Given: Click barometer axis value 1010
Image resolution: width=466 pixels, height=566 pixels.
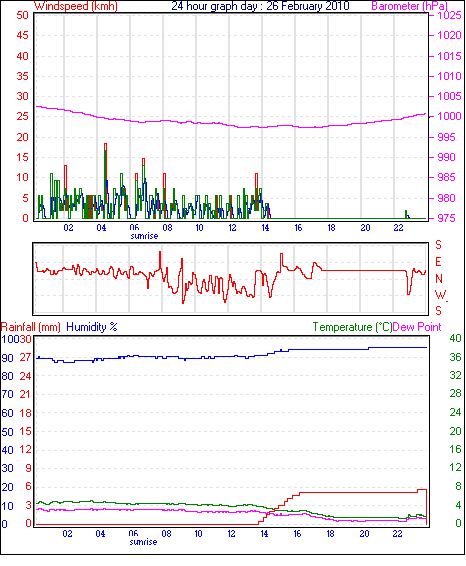Looking at the screenshot, I should coord(449,76).
